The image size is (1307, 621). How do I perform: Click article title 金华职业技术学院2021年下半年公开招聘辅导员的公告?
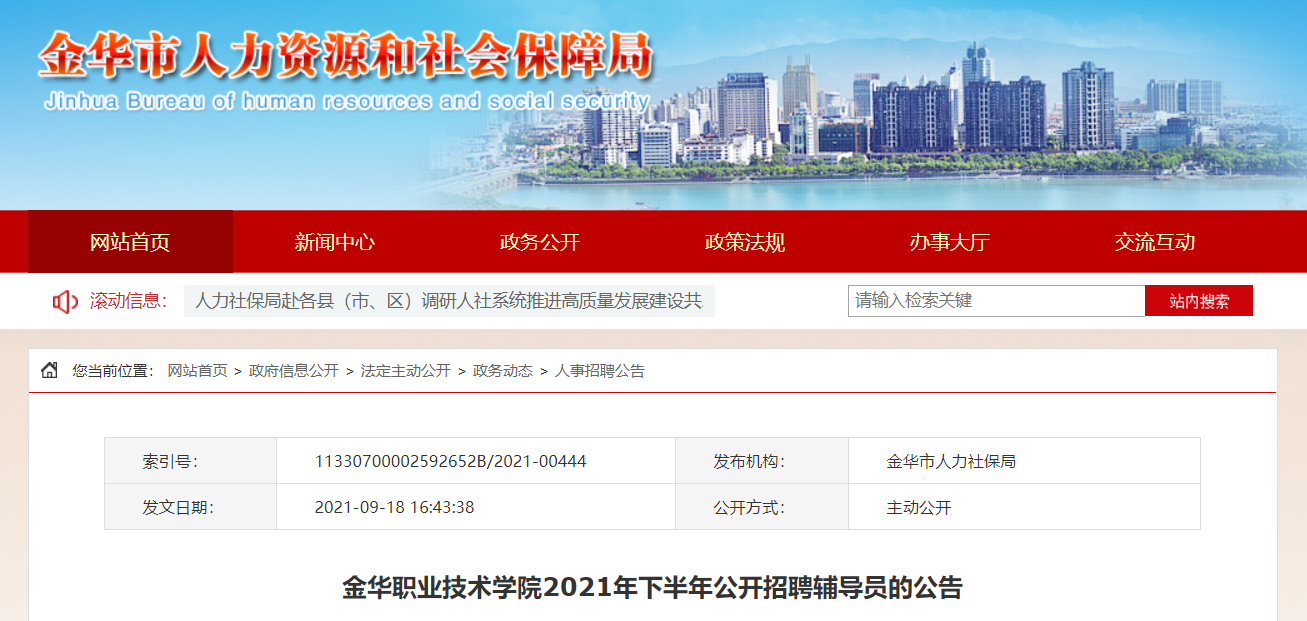tap(653, 587)
